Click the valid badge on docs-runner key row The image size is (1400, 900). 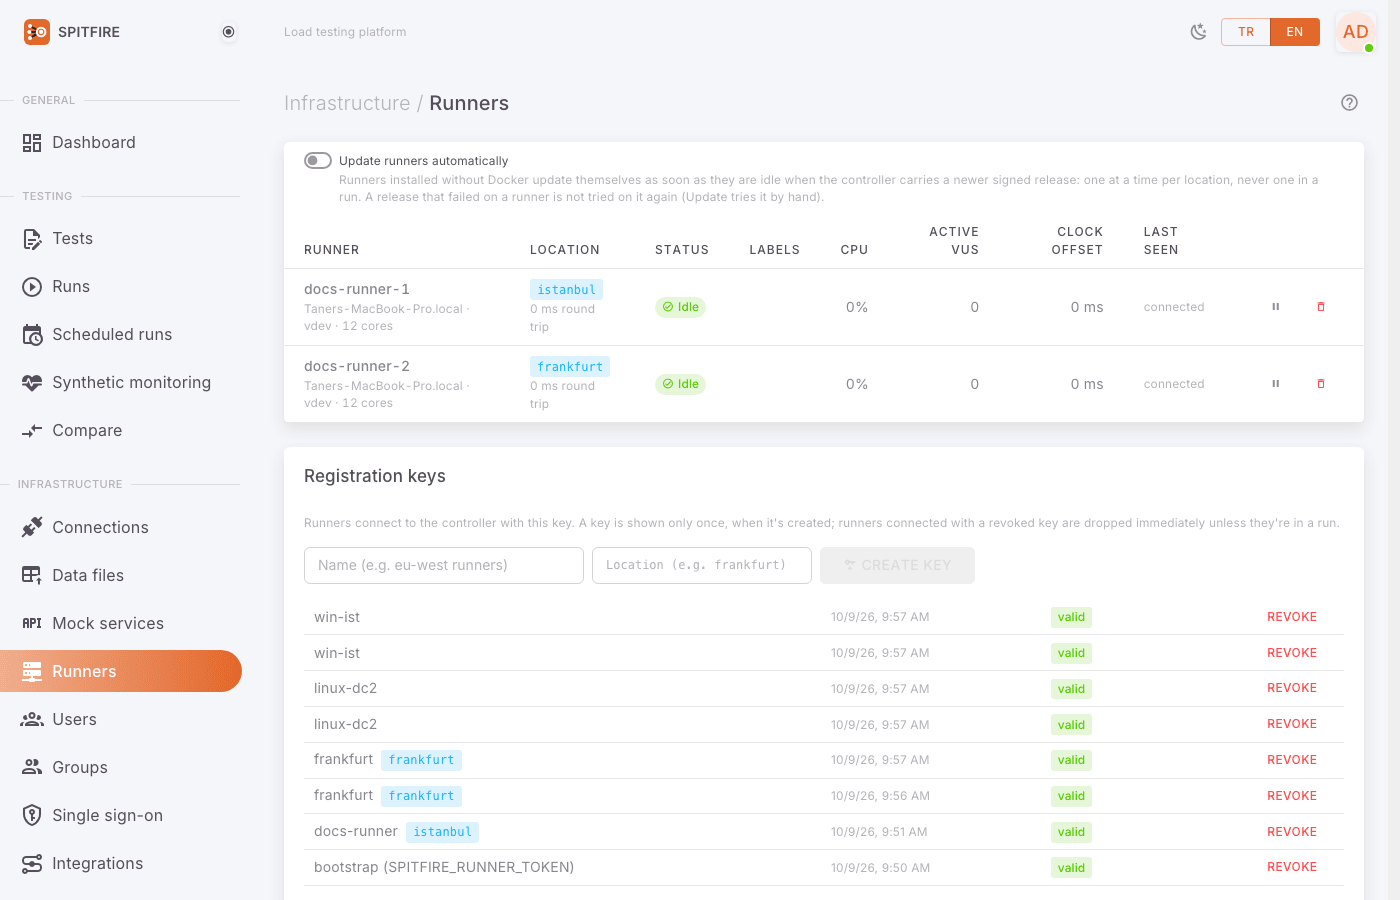tap(1071, 832)
